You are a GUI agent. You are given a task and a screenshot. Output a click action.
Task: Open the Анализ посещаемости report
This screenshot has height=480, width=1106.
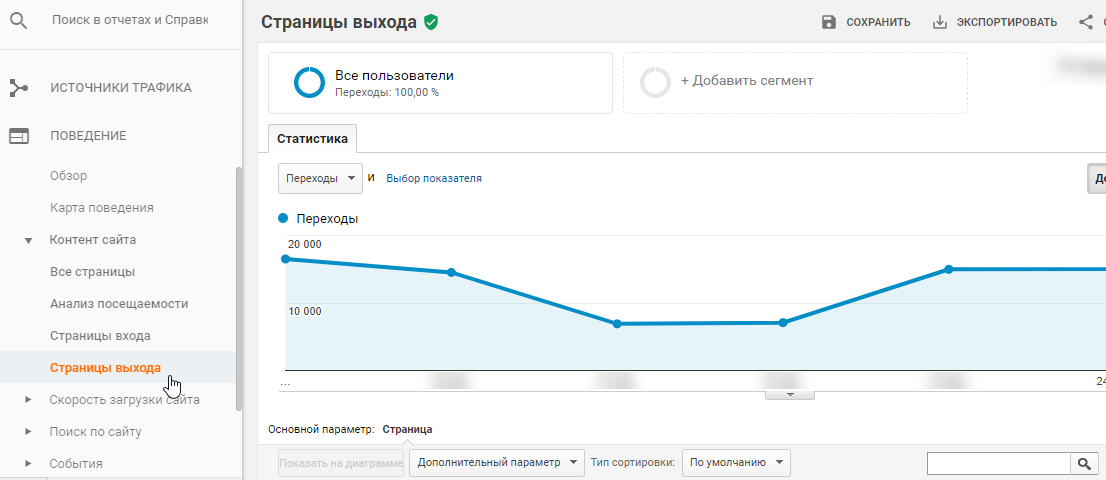[x=119, y=304]
